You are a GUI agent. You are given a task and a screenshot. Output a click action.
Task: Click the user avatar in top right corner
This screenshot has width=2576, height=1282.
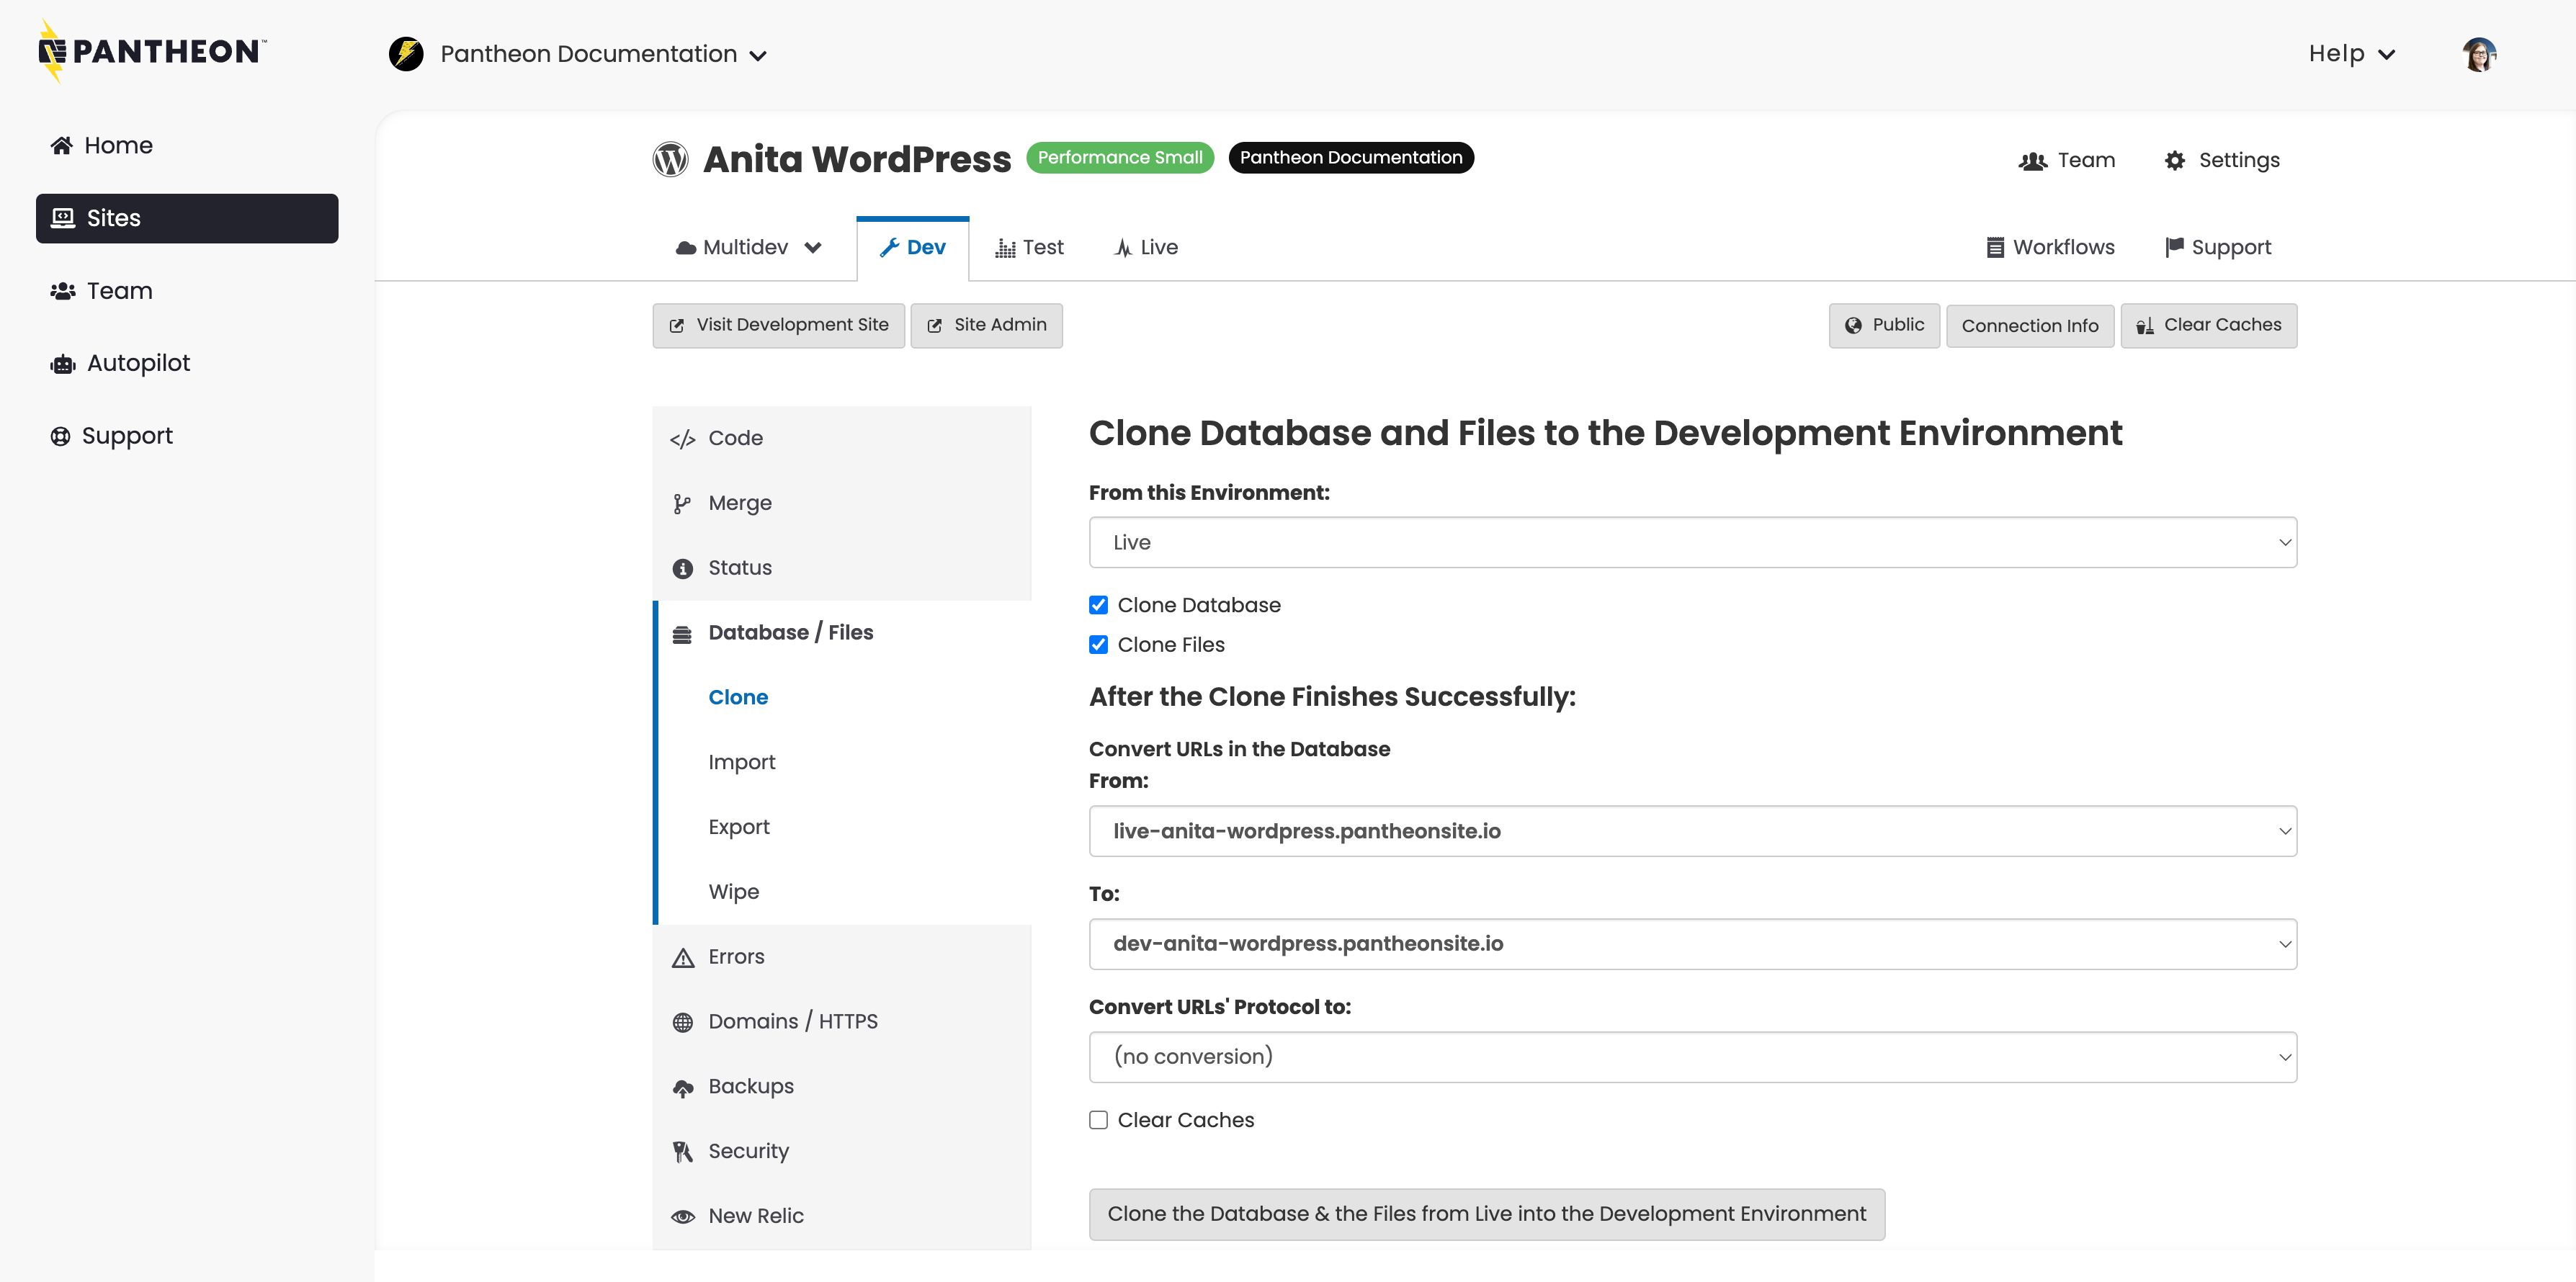coord(2479,54)
